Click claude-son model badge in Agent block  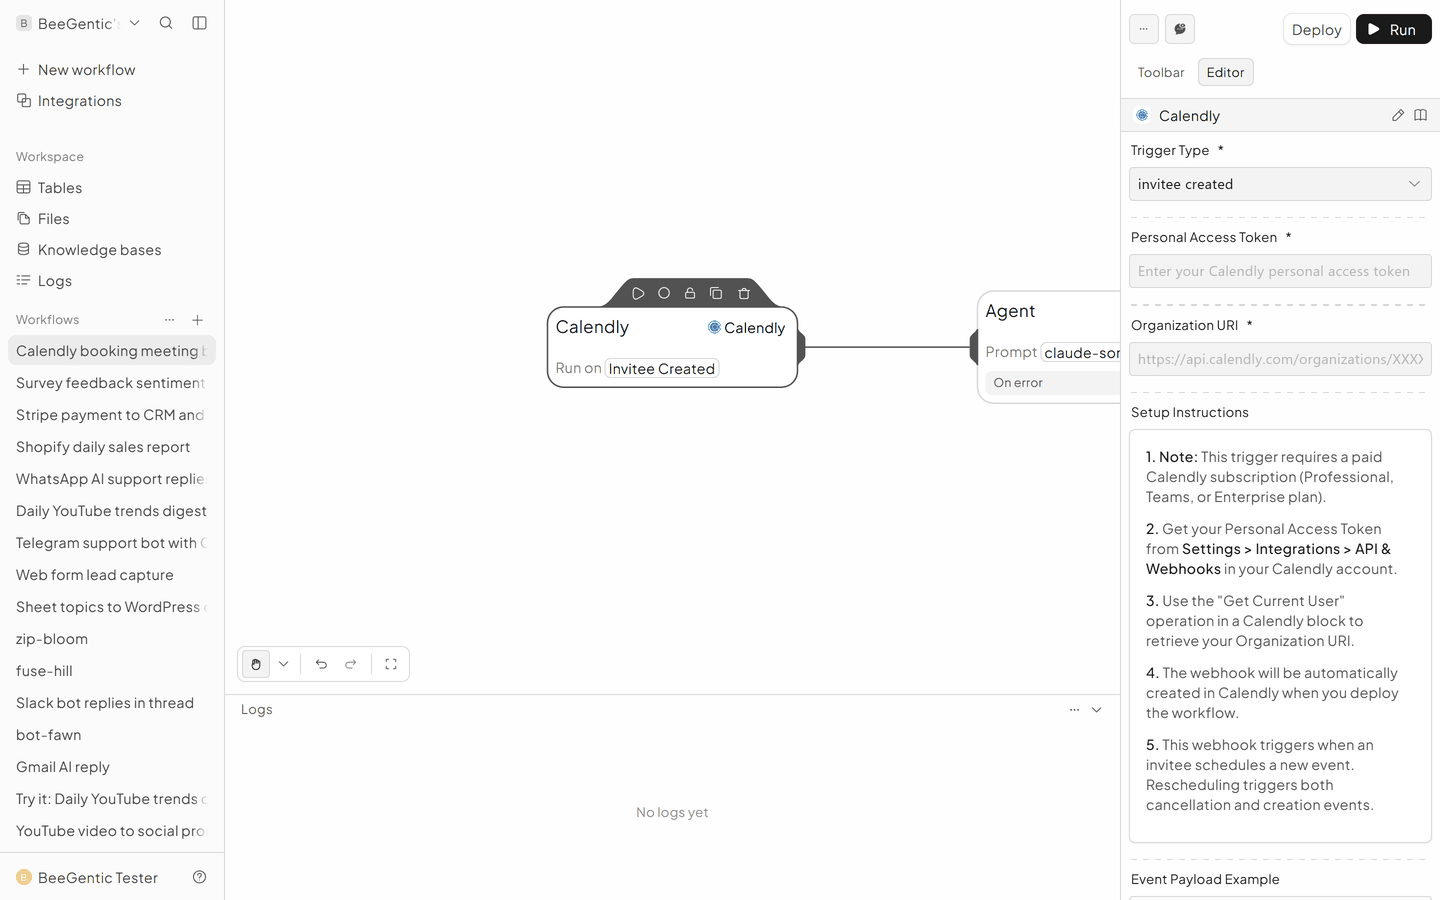(1081, 352)
